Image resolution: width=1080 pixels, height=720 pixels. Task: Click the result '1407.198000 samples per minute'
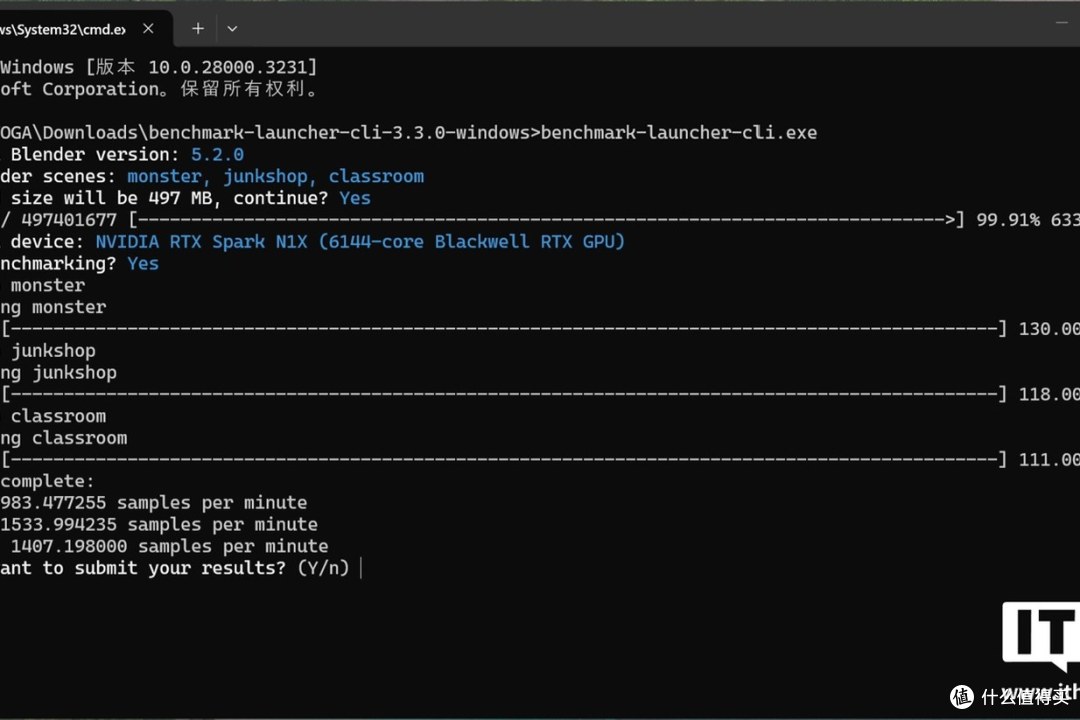tap(169, 546)
